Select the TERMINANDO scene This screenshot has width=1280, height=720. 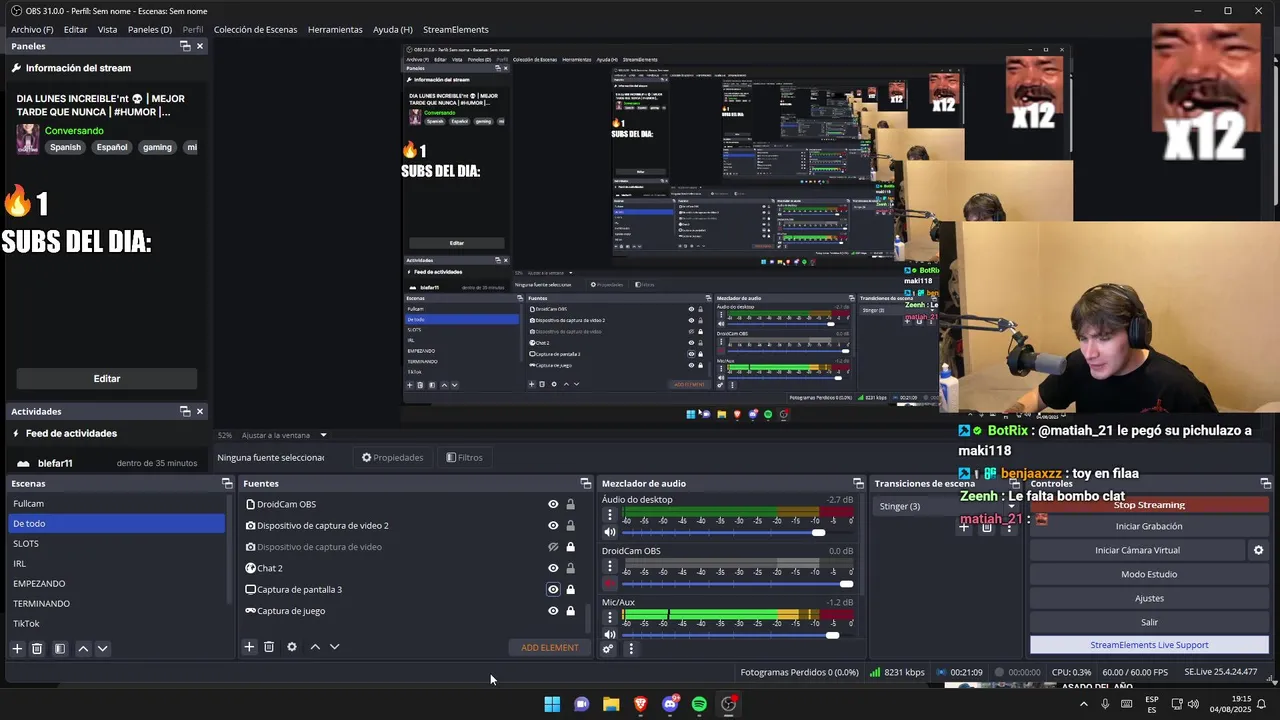pos(116,604)
